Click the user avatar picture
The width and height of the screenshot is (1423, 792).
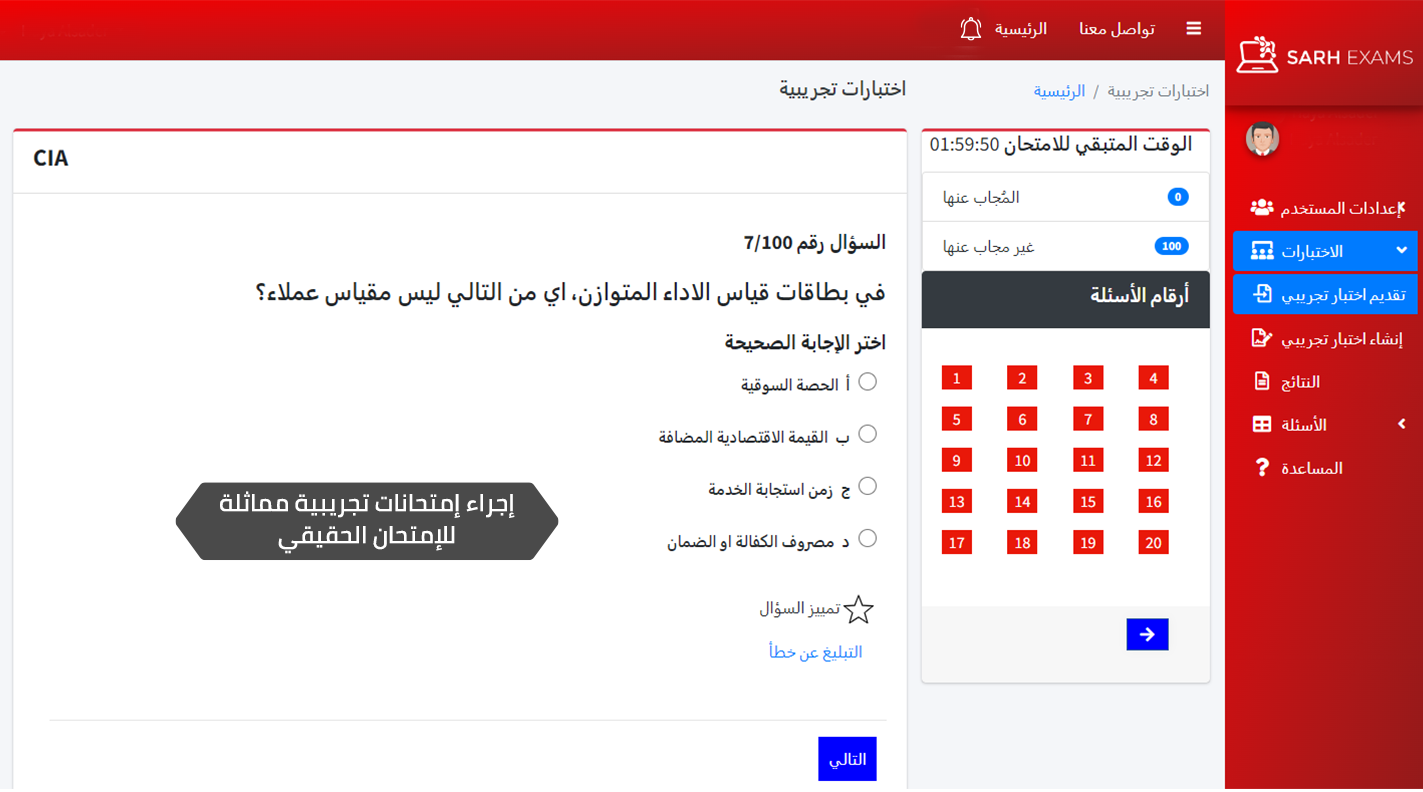pyautogui.click(x=1262, y=139)
